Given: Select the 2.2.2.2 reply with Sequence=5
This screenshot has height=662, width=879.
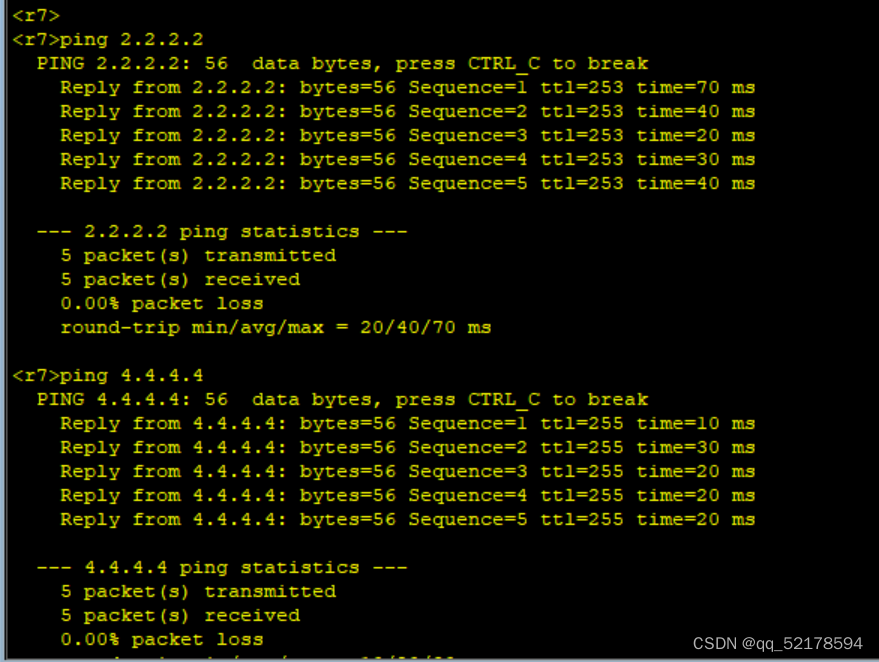Looking at the screenshot, I should point(407,184).
